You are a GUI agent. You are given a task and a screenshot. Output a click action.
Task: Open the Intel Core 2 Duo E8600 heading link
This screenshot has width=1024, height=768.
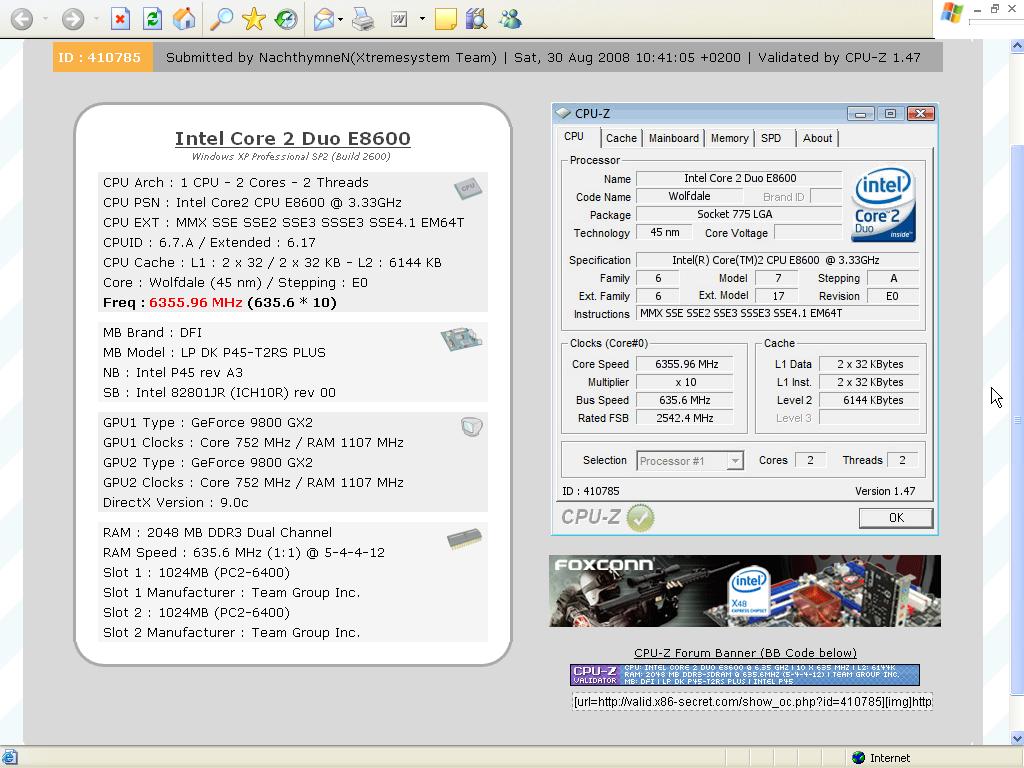pyautogui.click(x=293, y=138)
